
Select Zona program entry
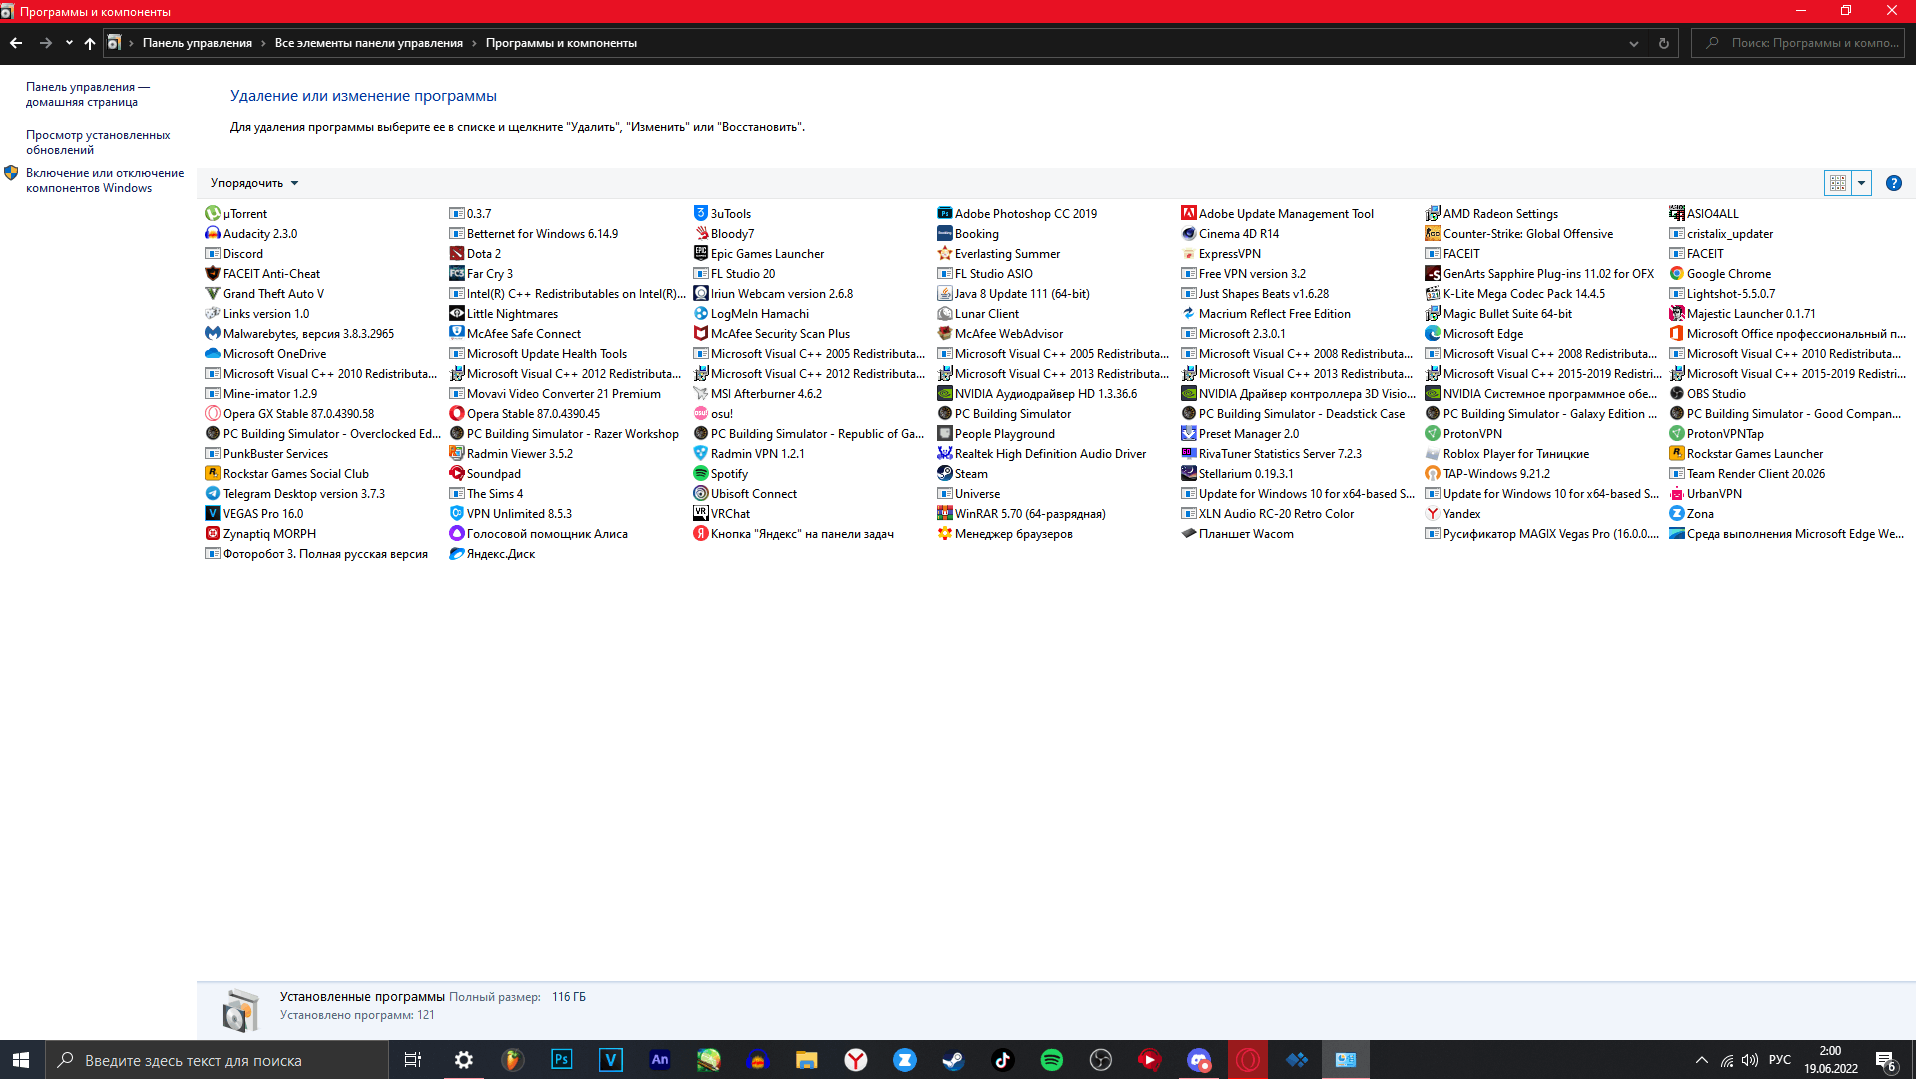(1691, 513)
